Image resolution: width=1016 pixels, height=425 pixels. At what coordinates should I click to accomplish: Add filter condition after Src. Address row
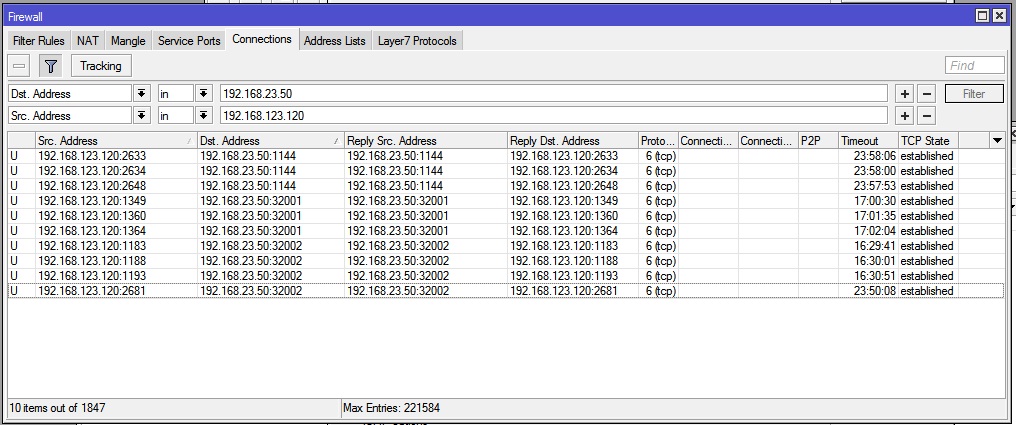905,116
